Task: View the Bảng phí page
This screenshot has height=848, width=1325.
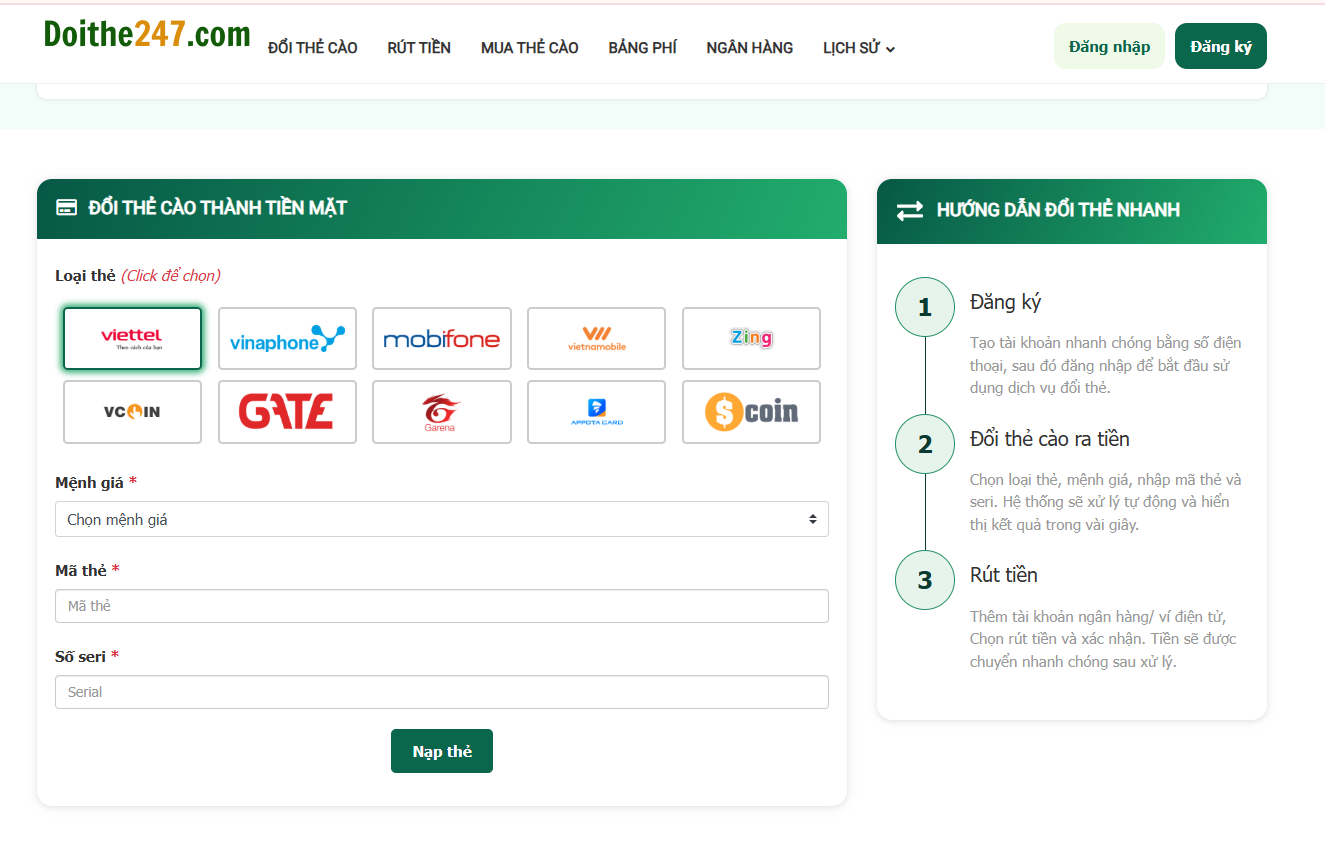Action: point(642,48)
